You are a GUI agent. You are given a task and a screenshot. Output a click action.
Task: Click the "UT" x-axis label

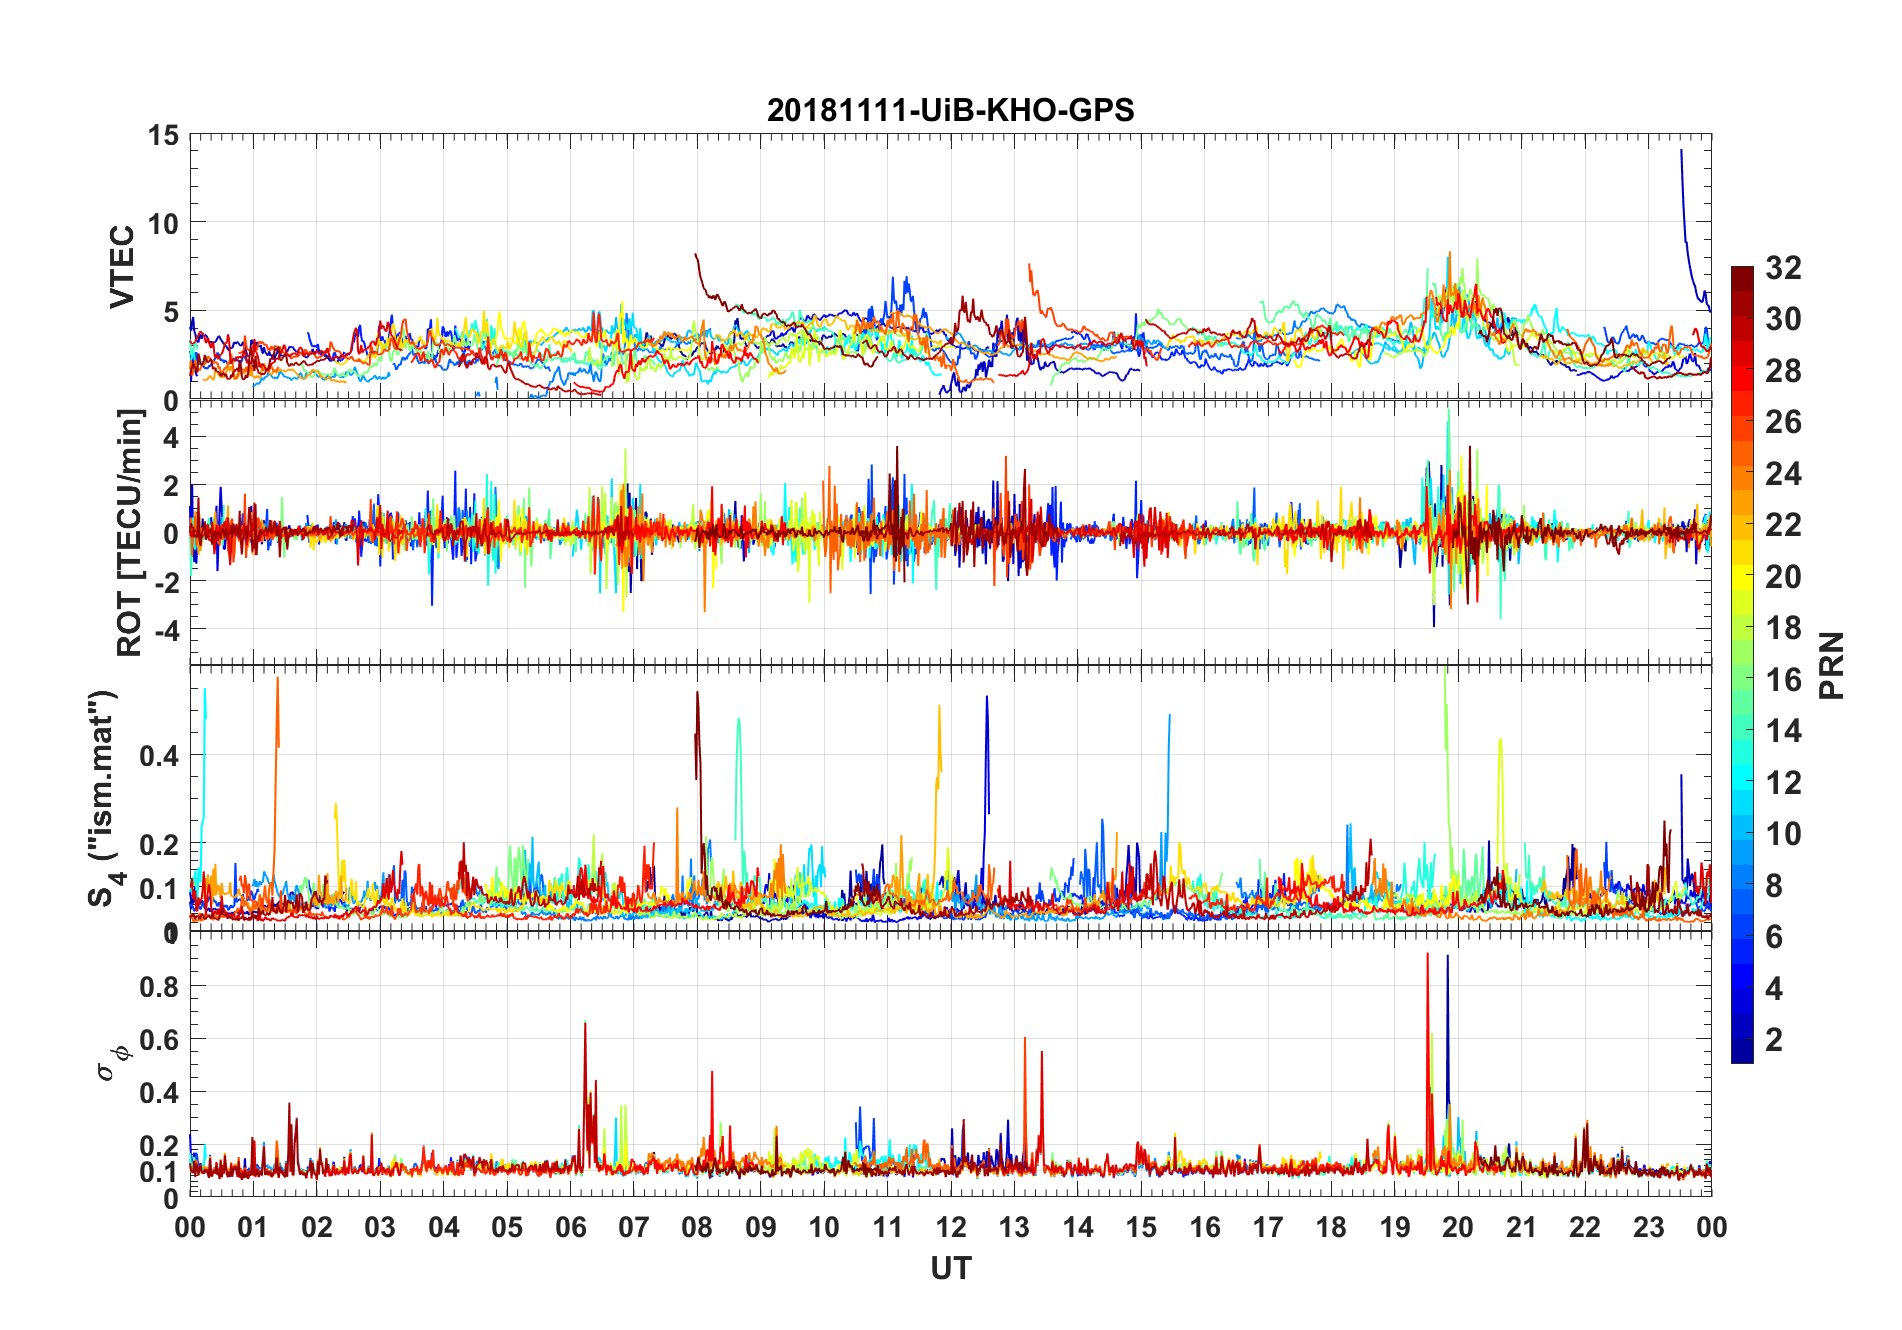tap(950, 1268)
